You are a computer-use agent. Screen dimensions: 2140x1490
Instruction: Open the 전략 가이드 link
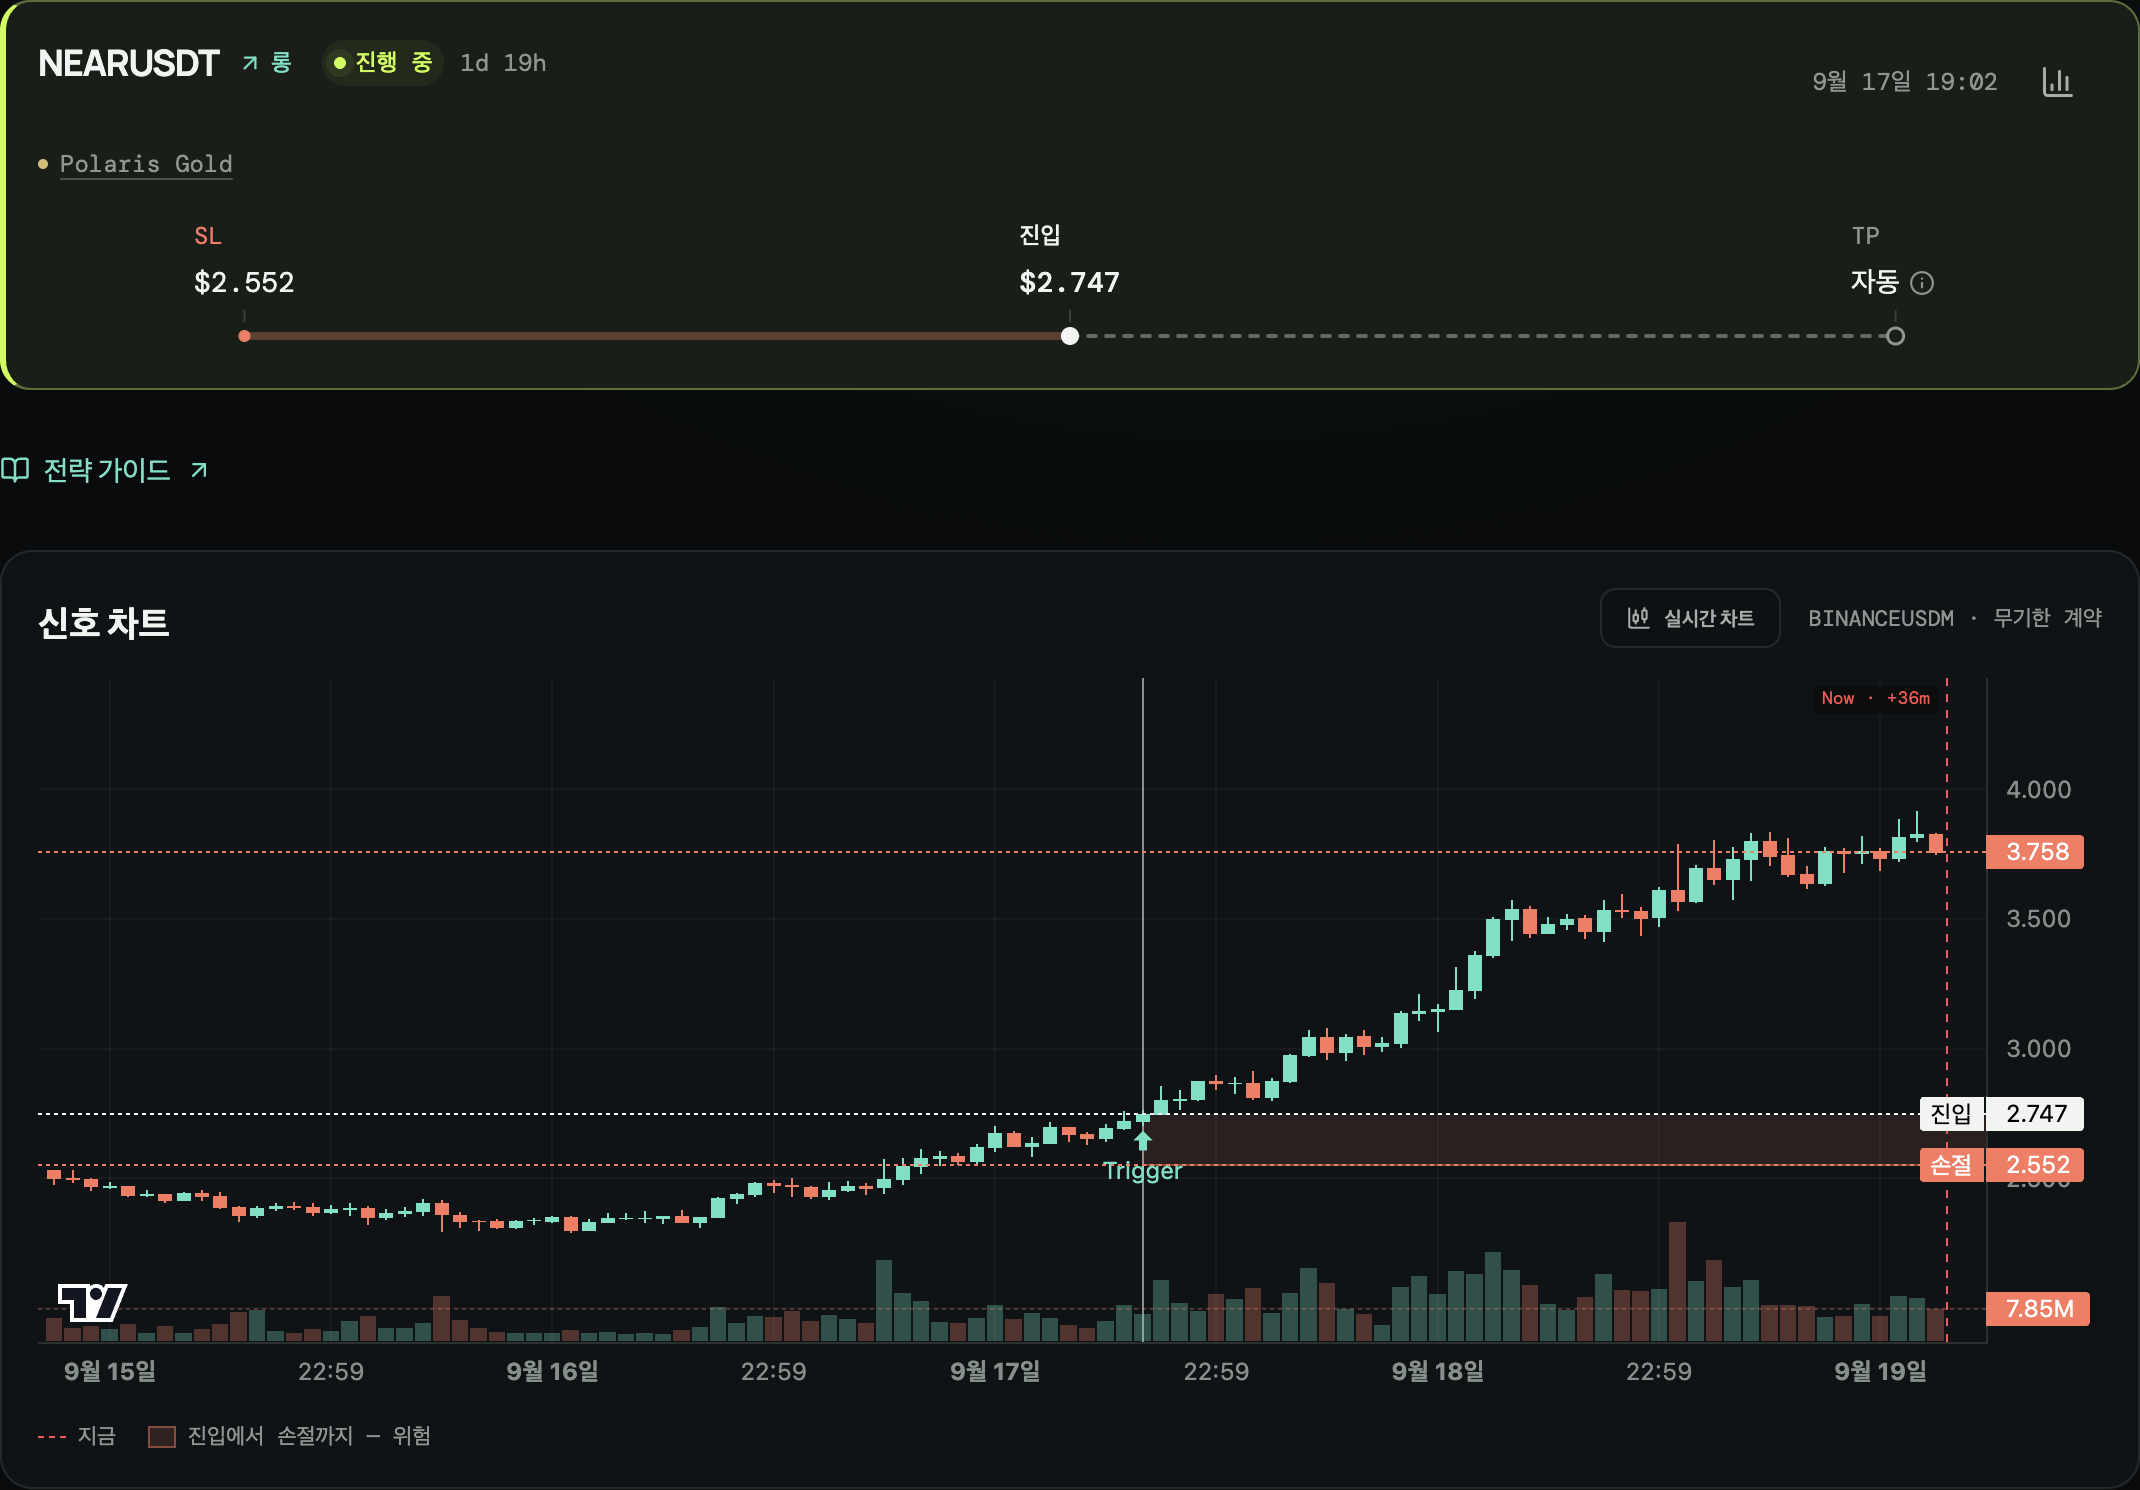click(x=106, y=470)
